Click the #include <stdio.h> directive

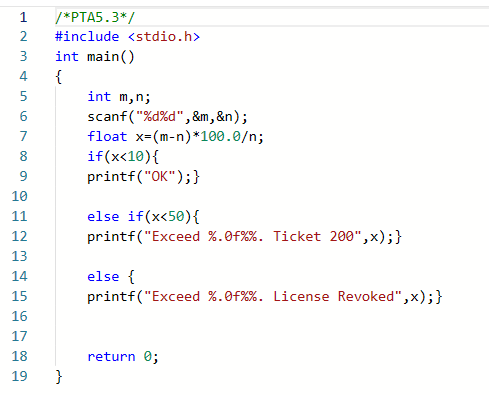(127, 36)
